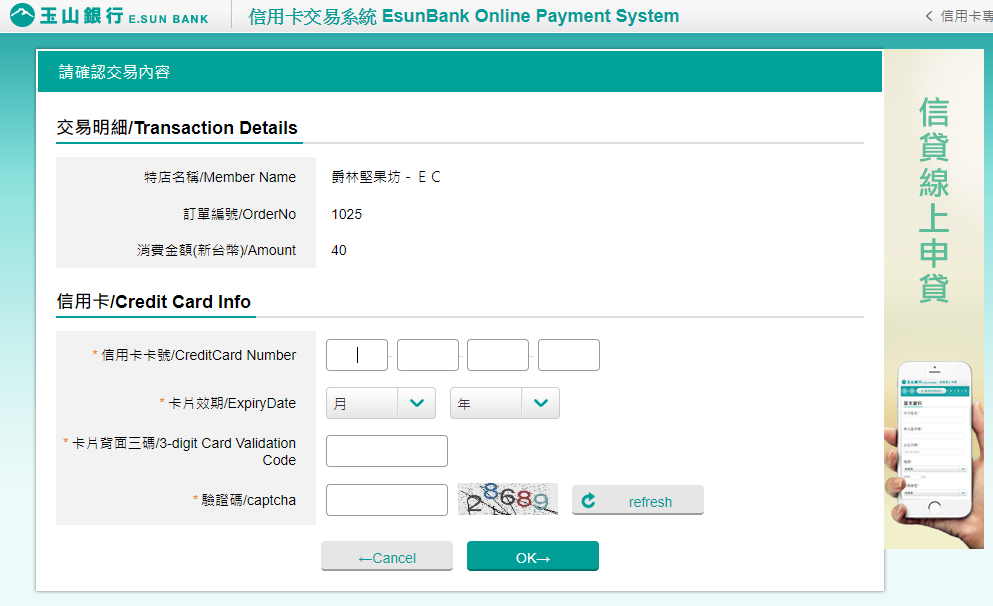This screenshot has height=606, width=993.
Task: Click the OK button
Action: point(533,557)
